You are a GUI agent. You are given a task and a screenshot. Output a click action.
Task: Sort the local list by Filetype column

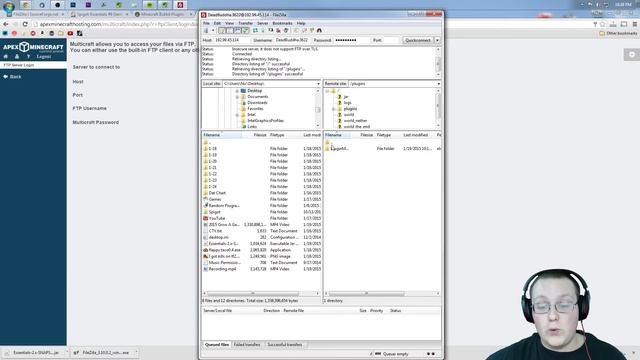(x=285, y=135)
